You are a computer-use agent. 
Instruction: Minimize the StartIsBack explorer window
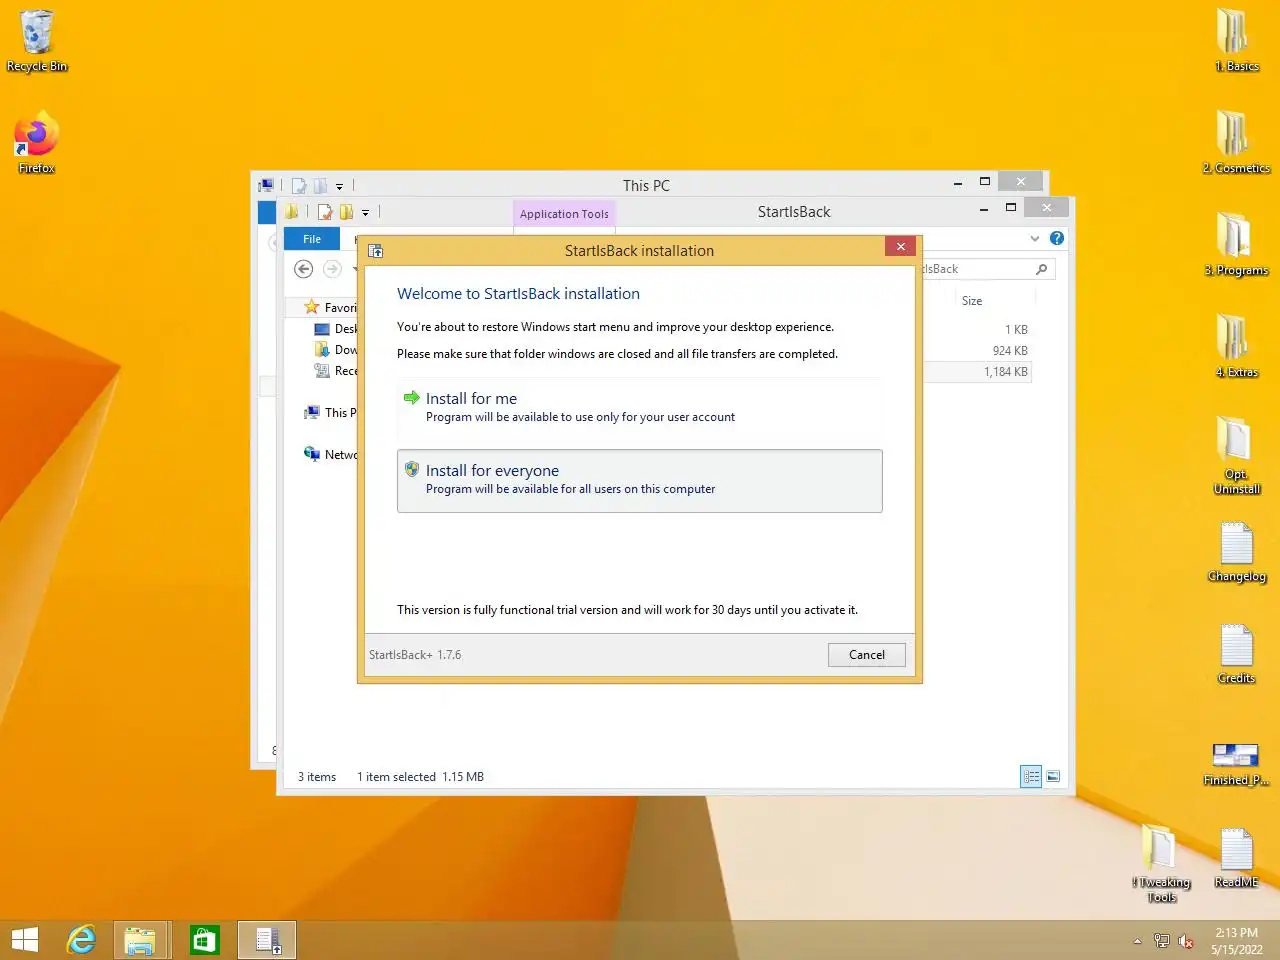(984, 208)
